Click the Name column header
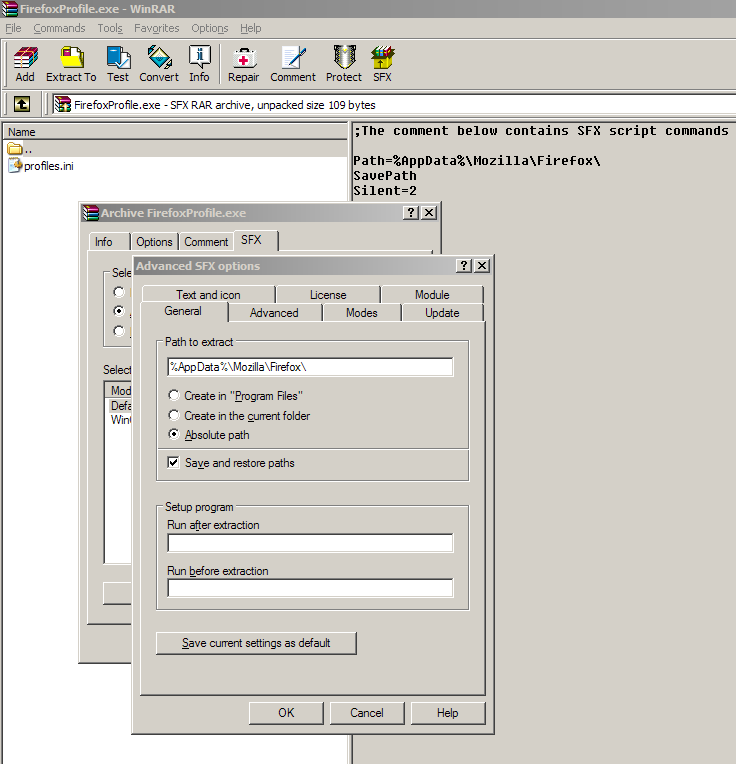Screen dimensions: 736x764 (175, 132)
